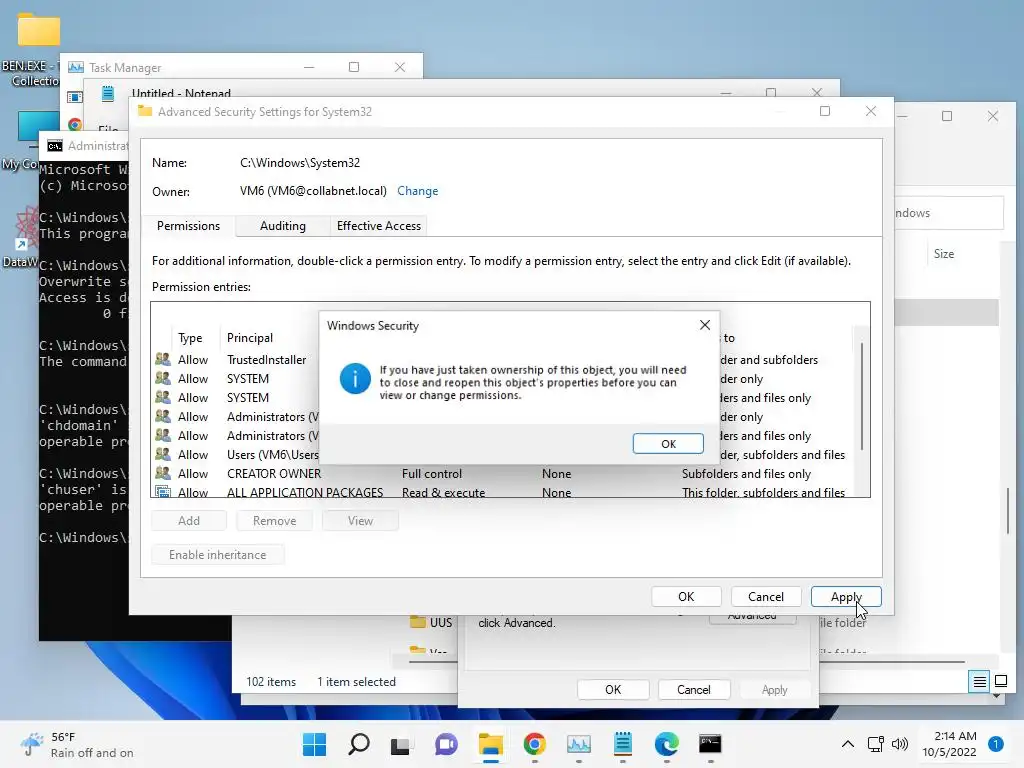Close the Windows Security dialog with X
The height and width of the screenshot is (768, 1024).
coord(705,325)
